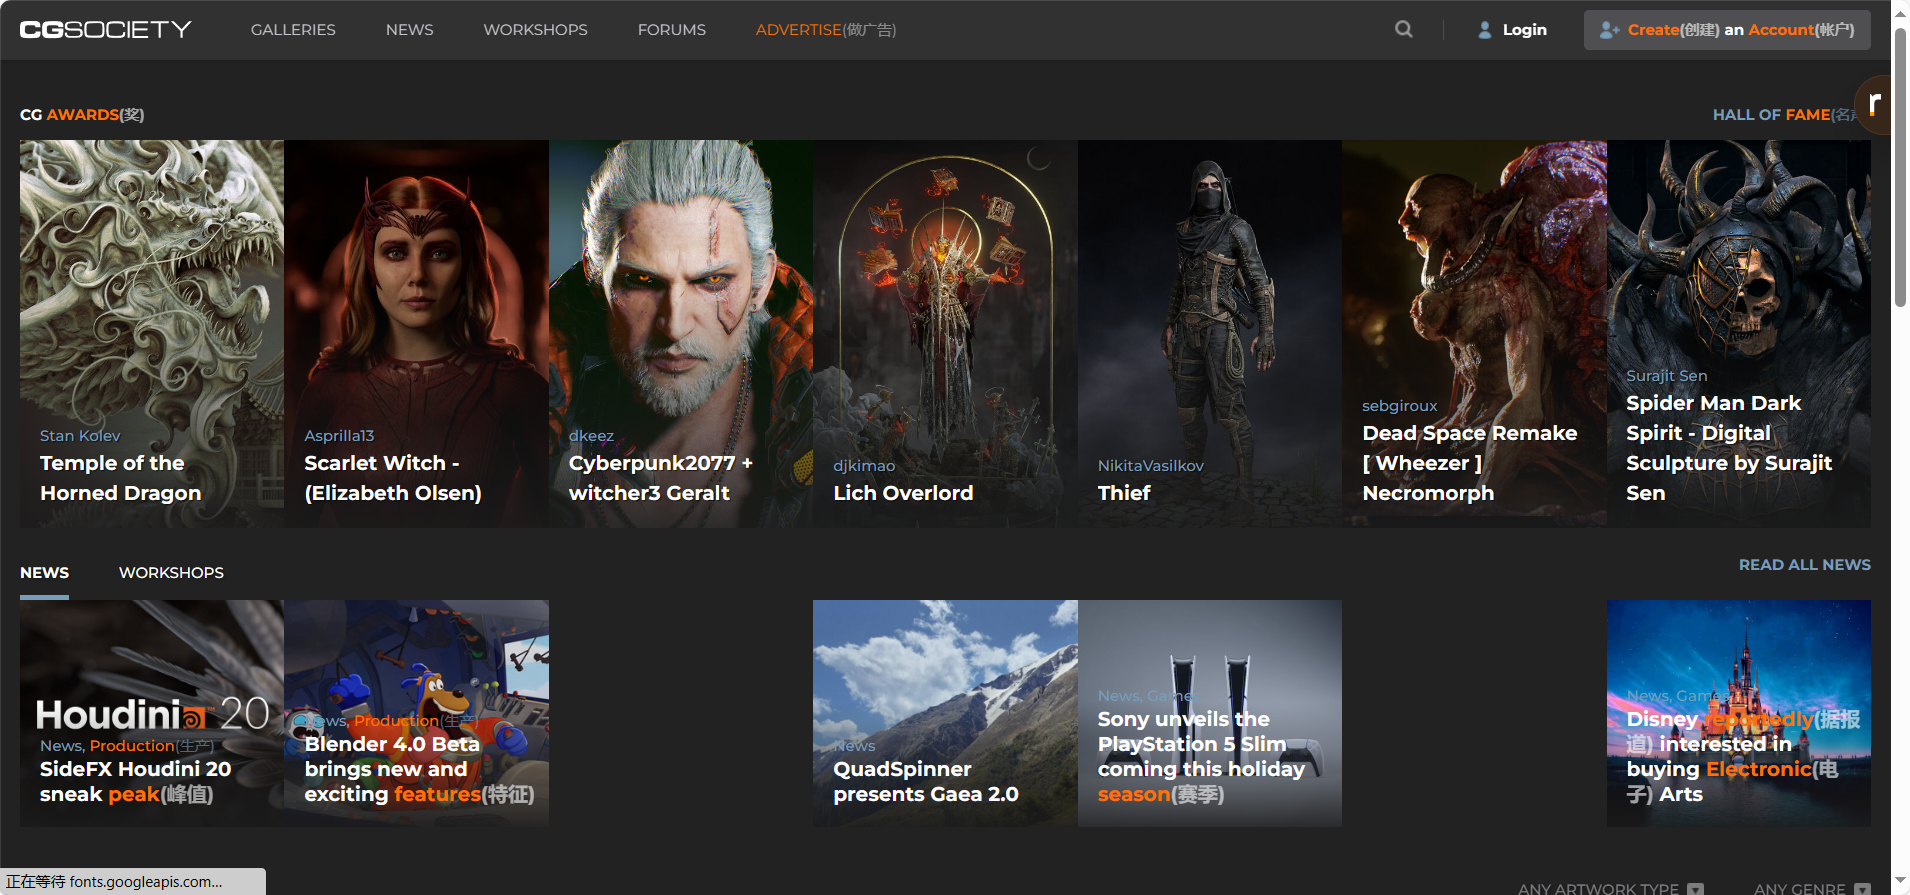
Task: Click the Create an Account button
Action: [1727, 30]
